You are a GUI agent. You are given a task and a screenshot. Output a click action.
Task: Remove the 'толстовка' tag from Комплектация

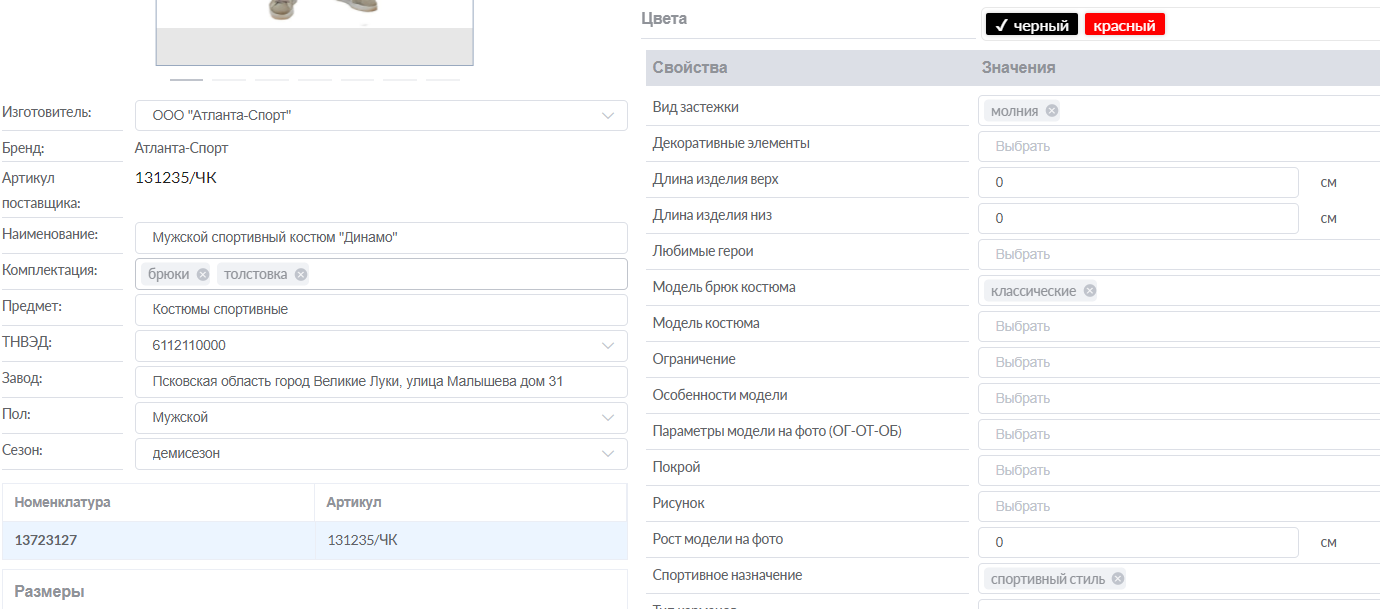coord(301,274)
